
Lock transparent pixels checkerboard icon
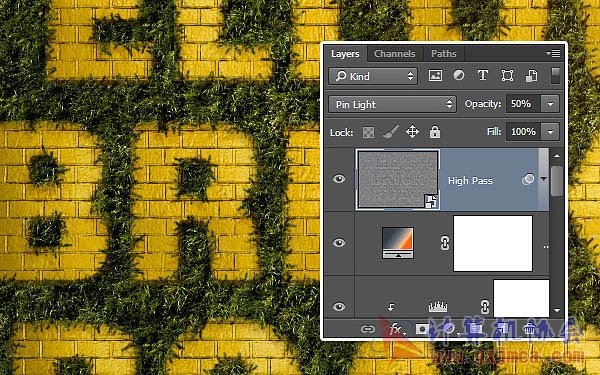(368, 132)
